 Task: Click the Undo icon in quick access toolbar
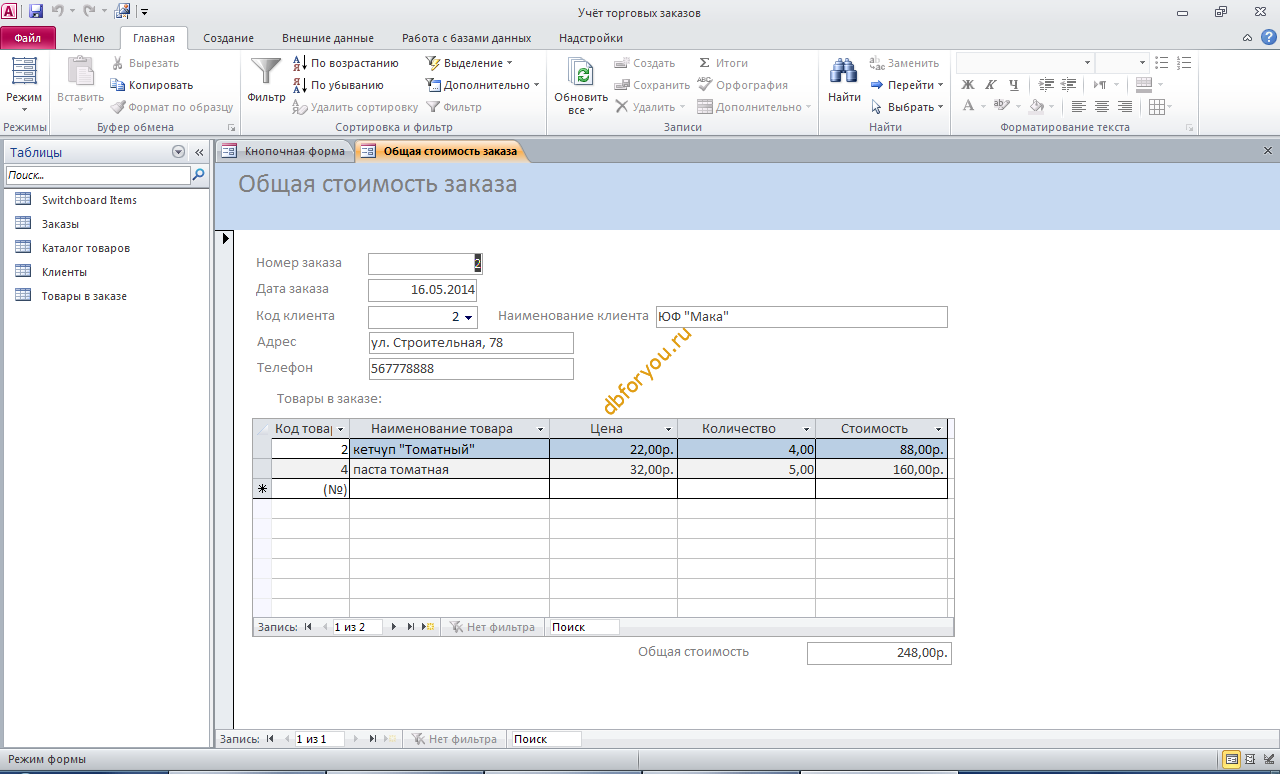coord(58,12)
